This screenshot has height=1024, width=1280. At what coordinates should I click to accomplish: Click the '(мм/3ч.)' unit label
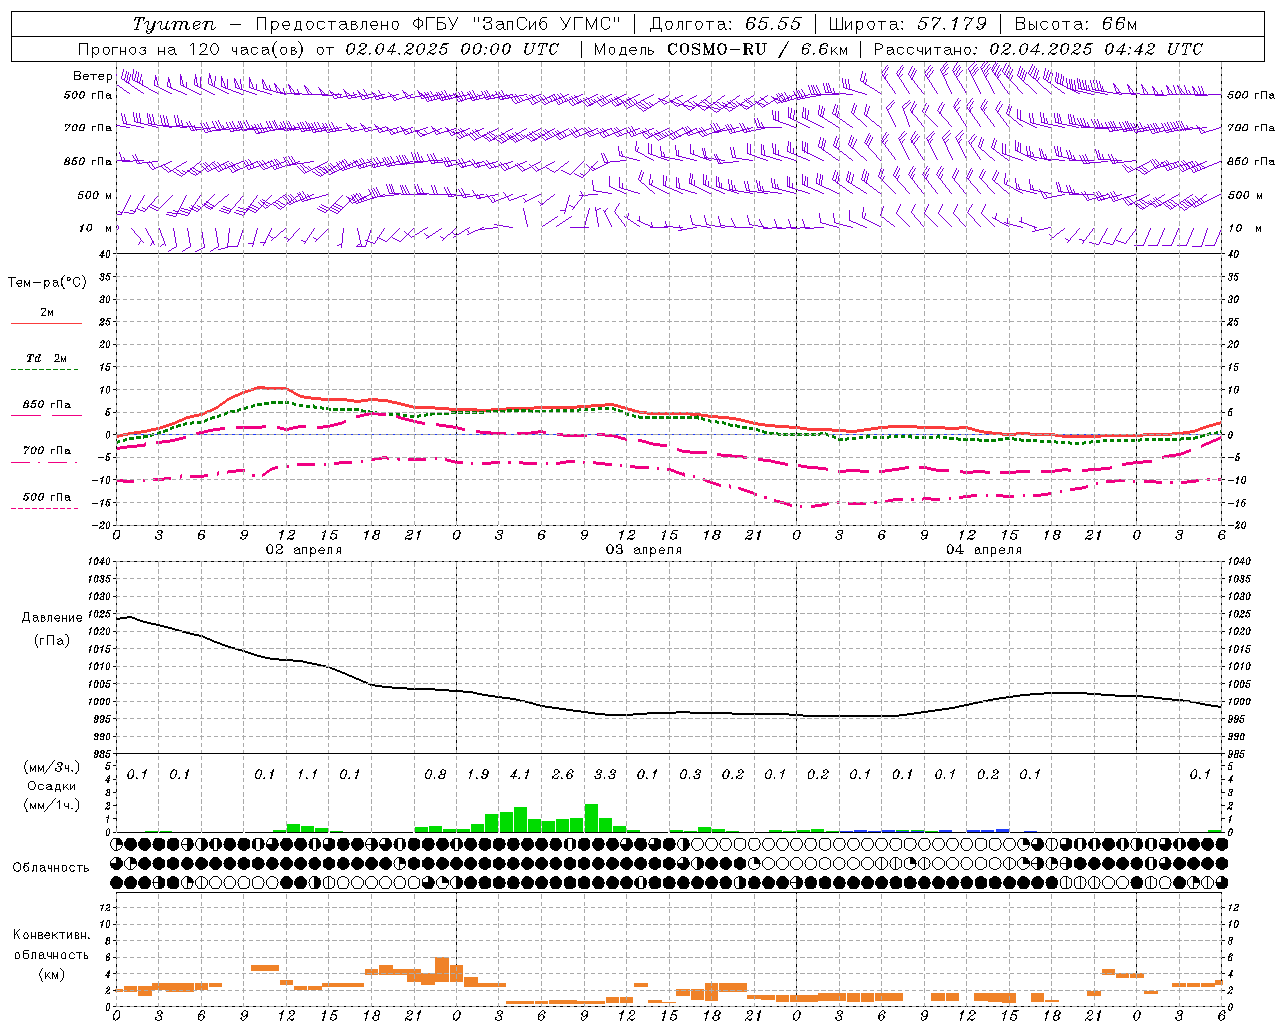point(52,767)
